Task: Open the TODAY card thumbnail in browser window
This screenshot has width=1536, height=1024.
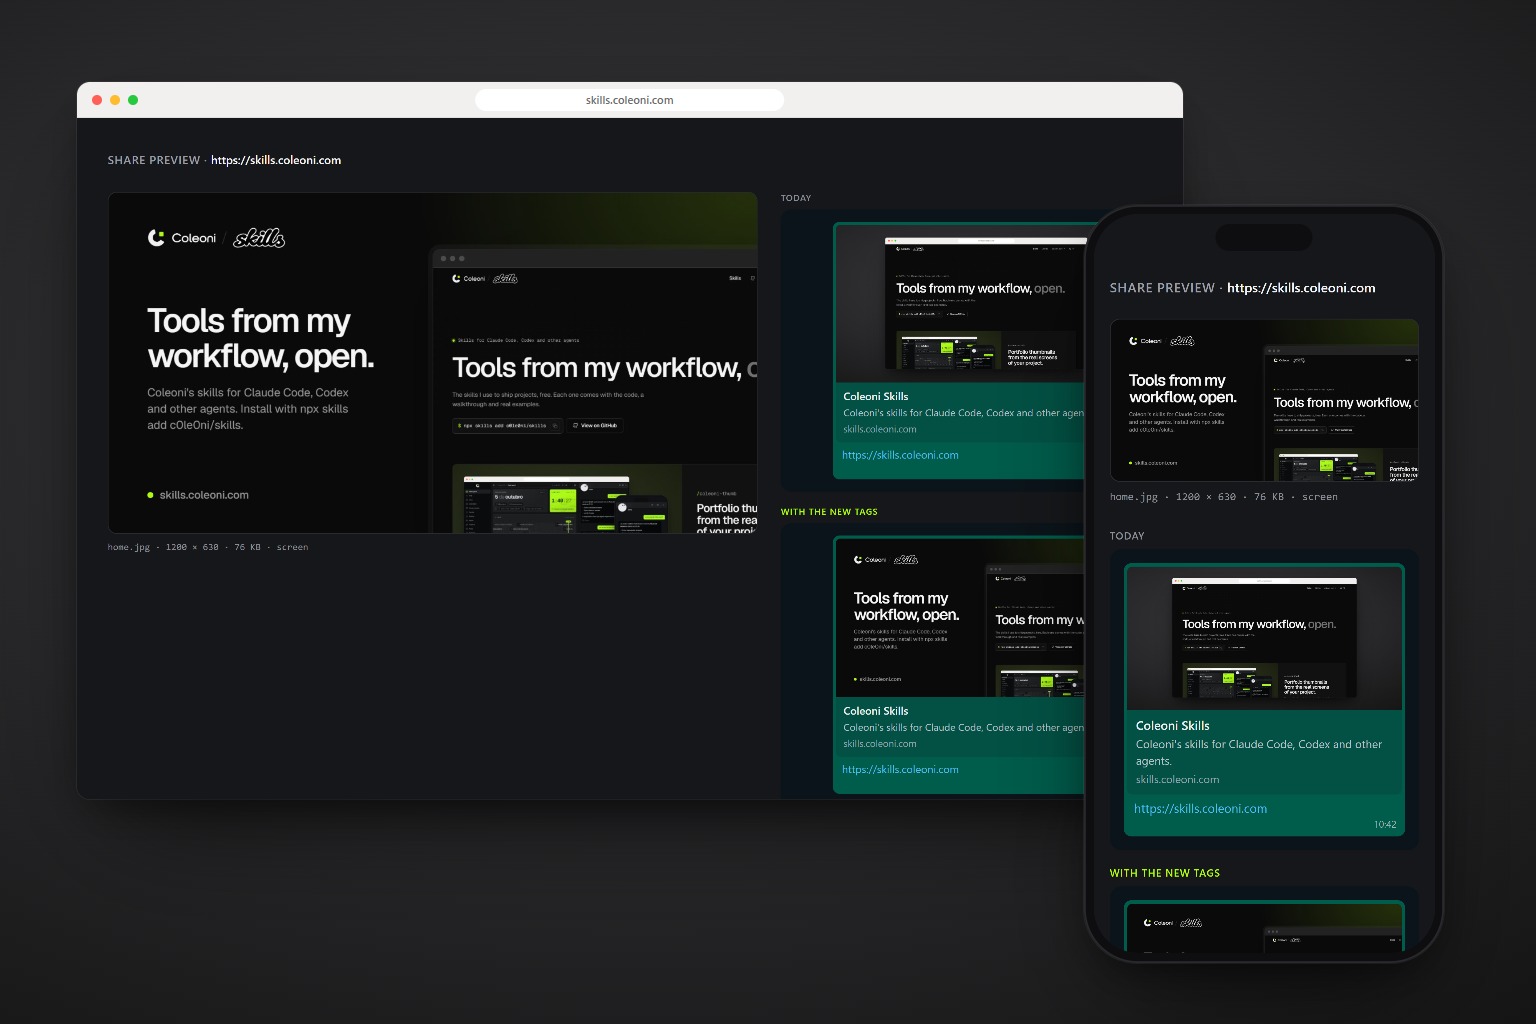Action: (x=960, y=303)
